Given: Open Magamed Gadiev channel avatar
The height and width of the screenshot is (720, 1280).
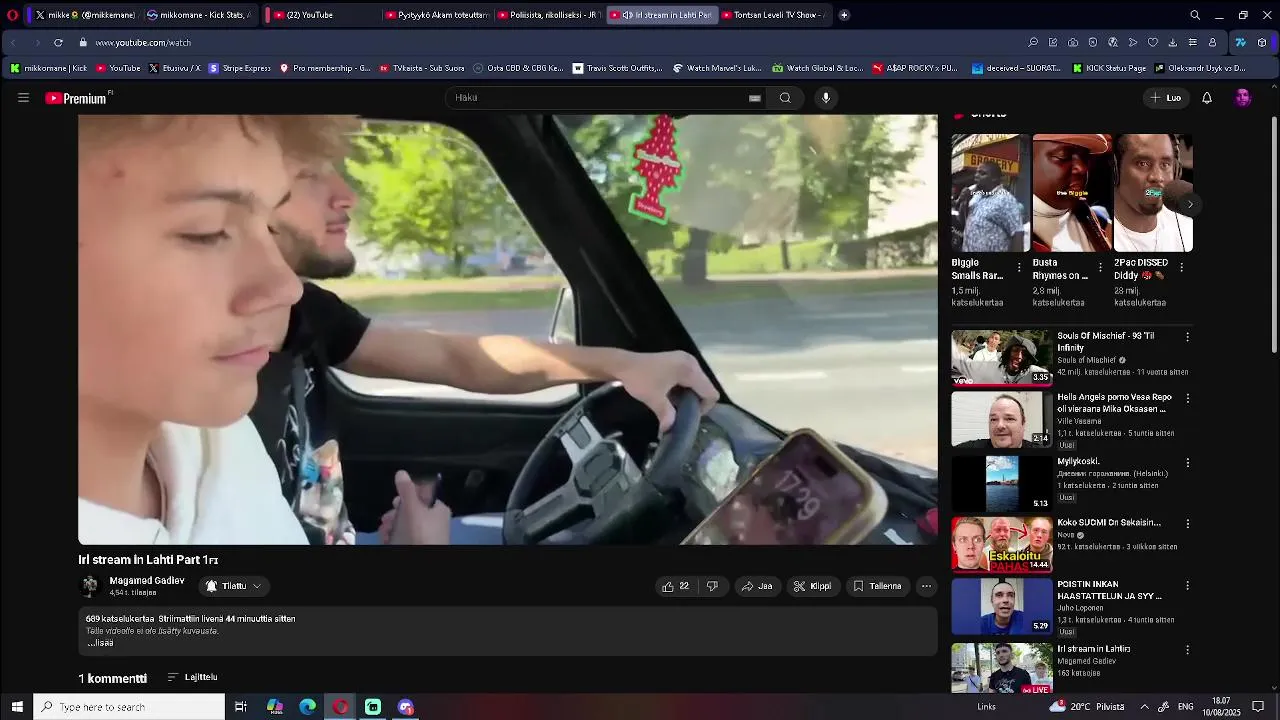Looking at the screenshot, I should click(89, 586).
